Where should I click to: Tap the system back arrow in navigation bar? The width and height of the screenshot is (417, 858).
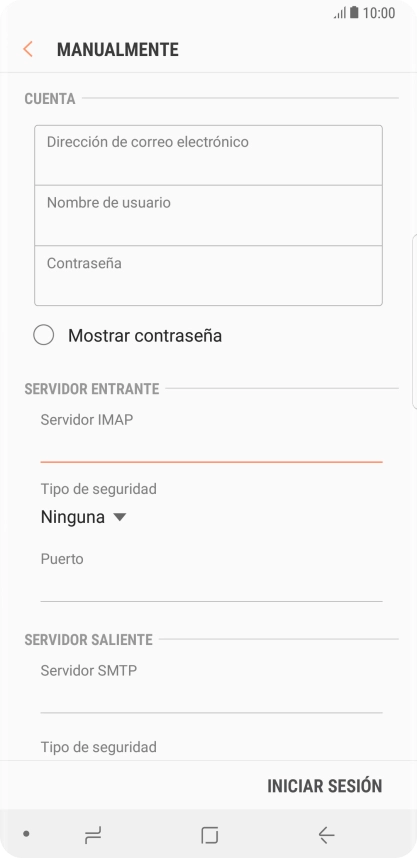coord(326,834)
